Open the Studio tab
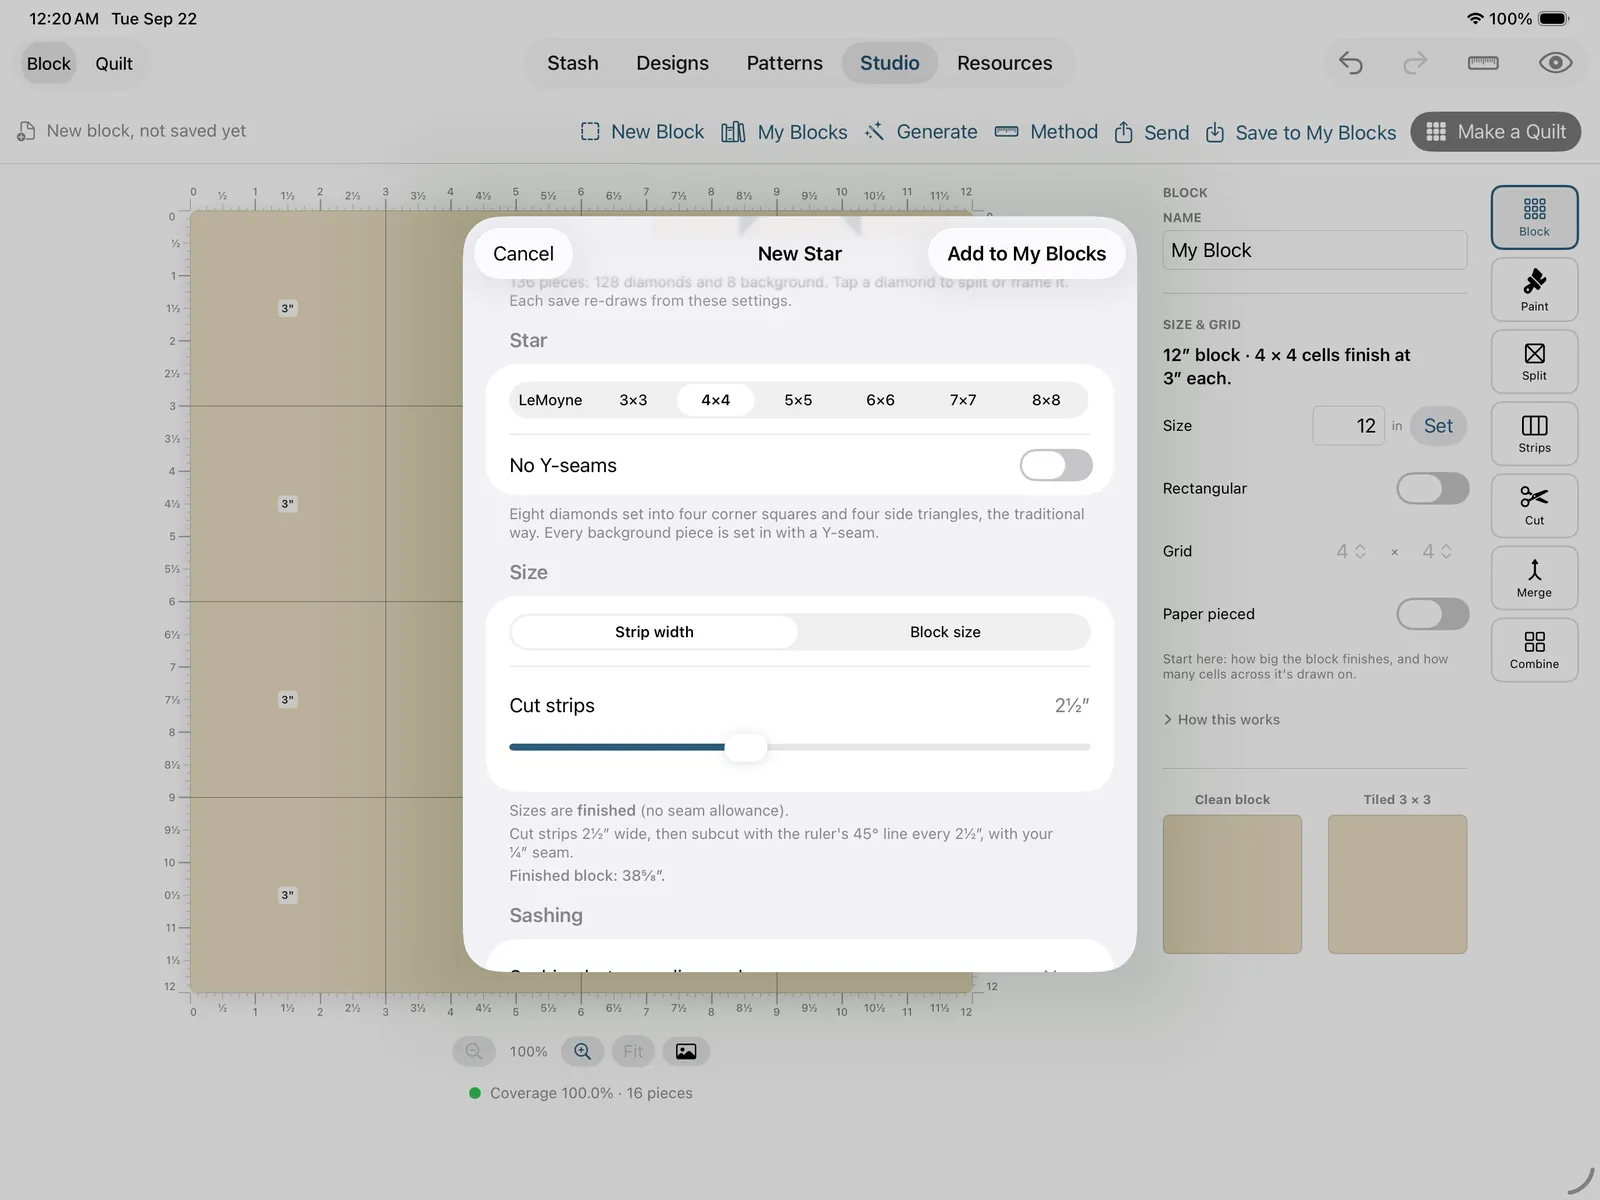The width and height of the screenshot is (1600, 1200). pos(889,63)
